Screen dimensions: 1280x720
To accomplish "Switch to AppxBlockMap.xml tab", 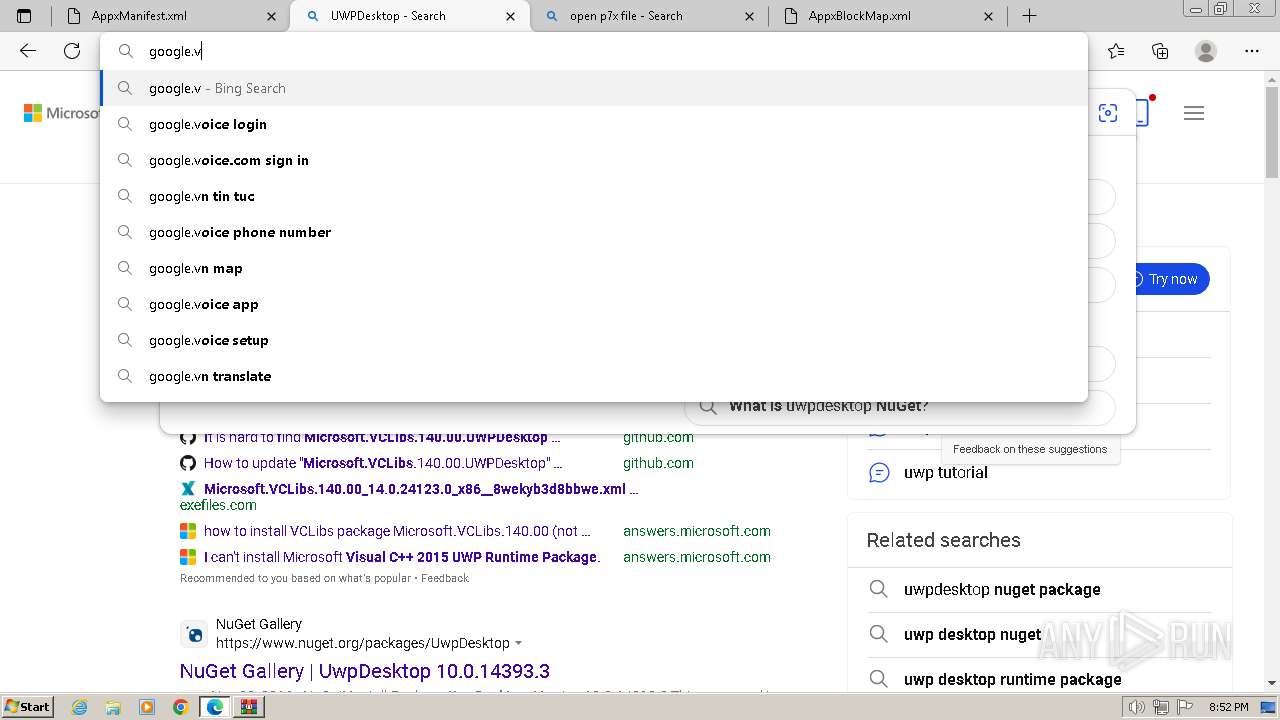I will pos(887,16).
